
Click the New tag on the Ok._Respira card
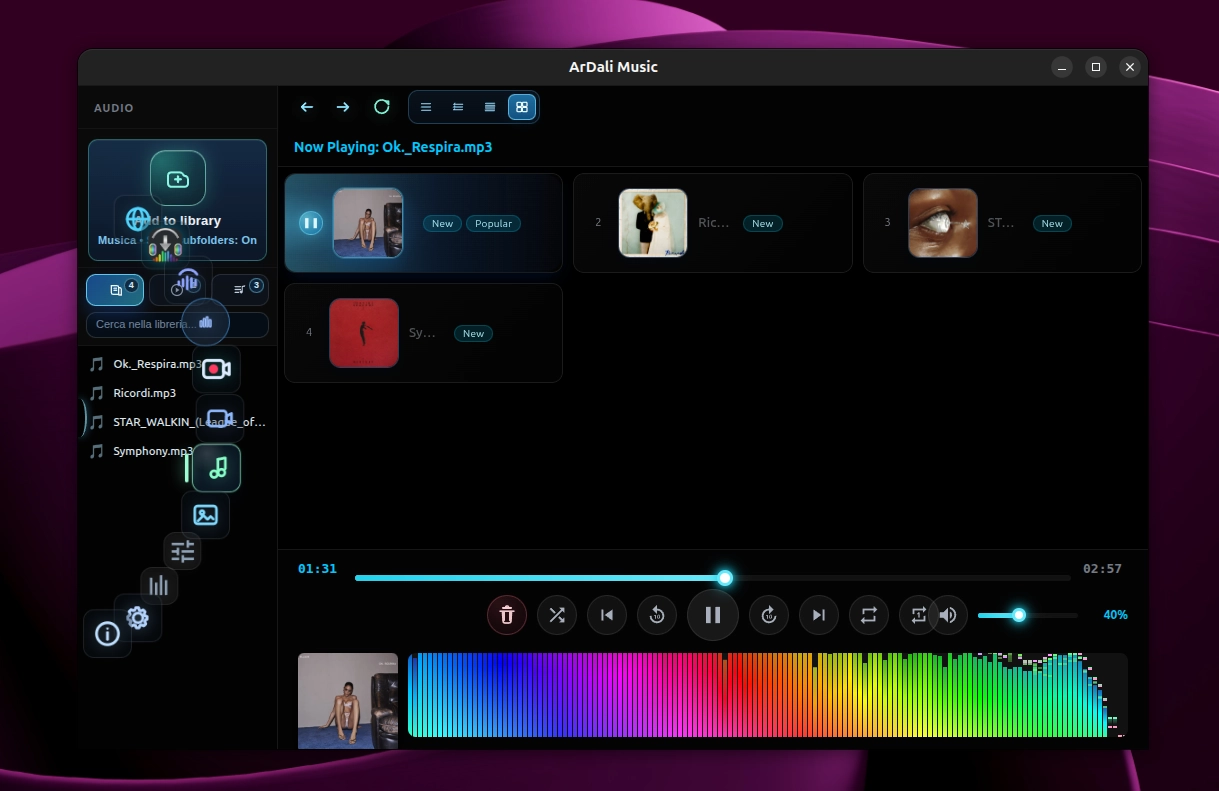pyautogui.click(x=443, y=224)
